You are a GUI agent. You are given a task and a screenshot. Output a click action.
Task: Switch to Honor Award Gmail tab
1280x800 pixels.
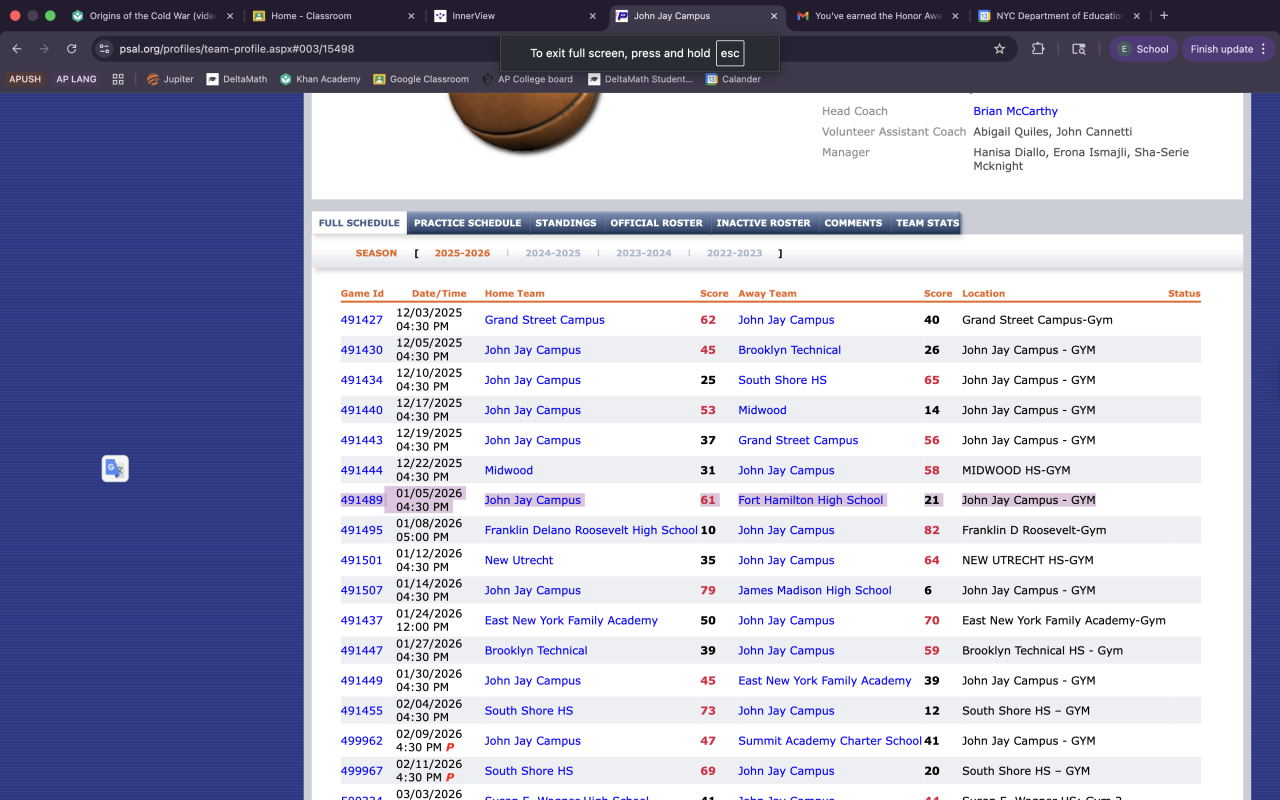point(877,16)
